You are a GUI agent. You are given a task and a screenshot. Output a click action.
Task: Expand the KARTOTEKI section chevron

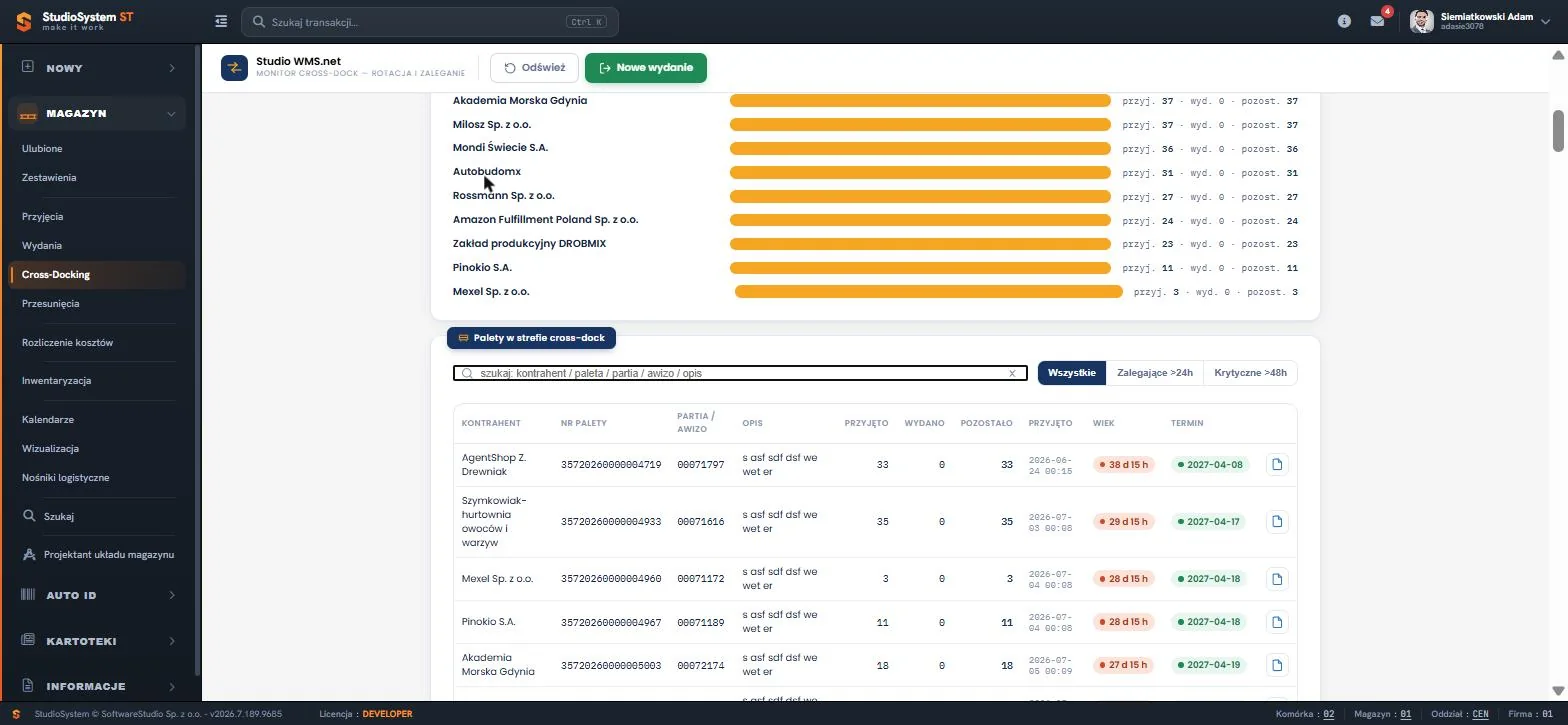pos(172,641)
